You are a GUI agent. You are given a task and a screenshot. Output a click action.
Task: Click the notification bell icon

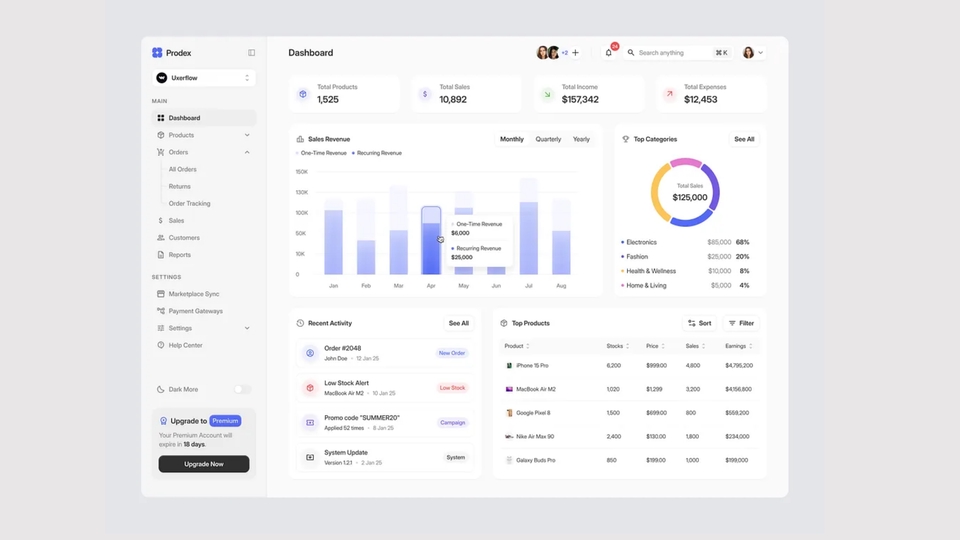608,53
